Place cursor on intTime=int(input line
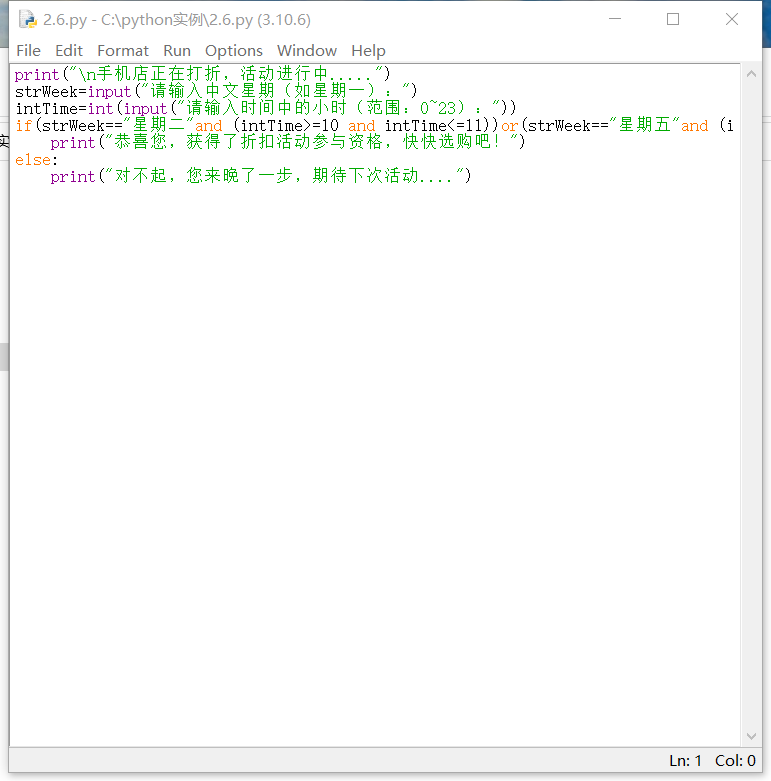This screenshot has height=781, width=771. (x=266, y=108)
